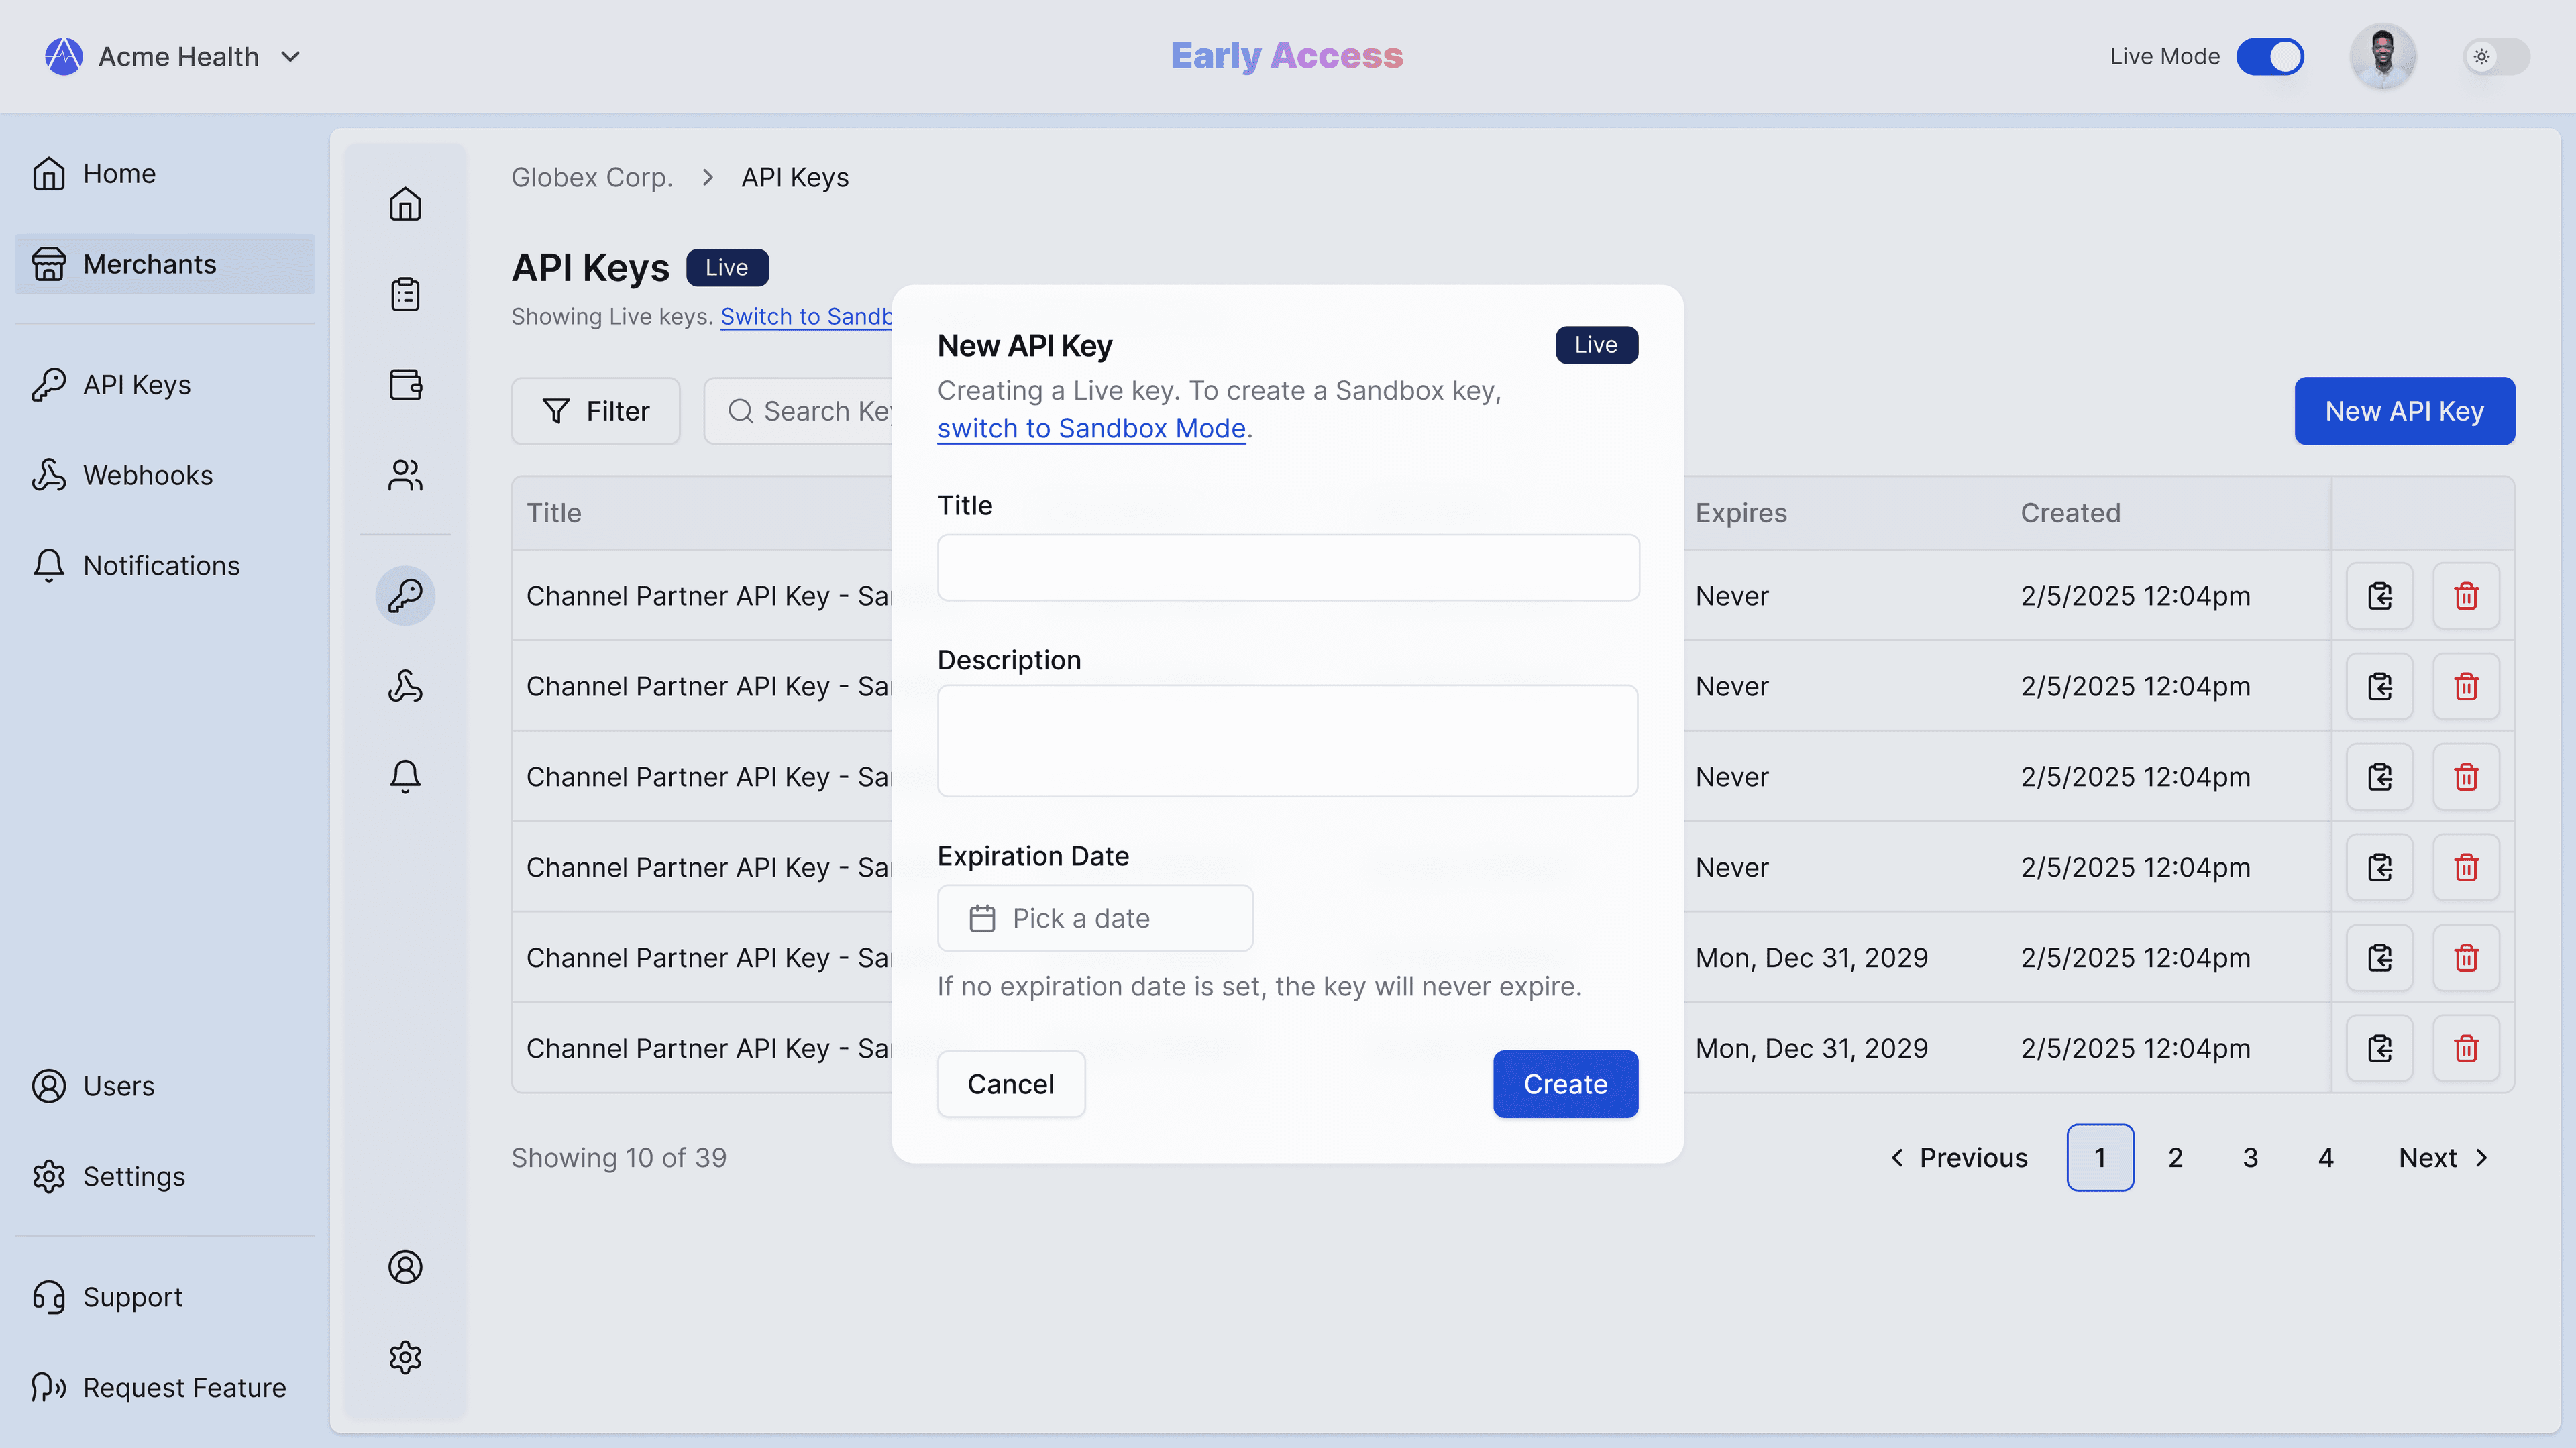Go to the Next page
The height and width of the screenshot is (1448, 2576).
click(x=2443, y=1158)
